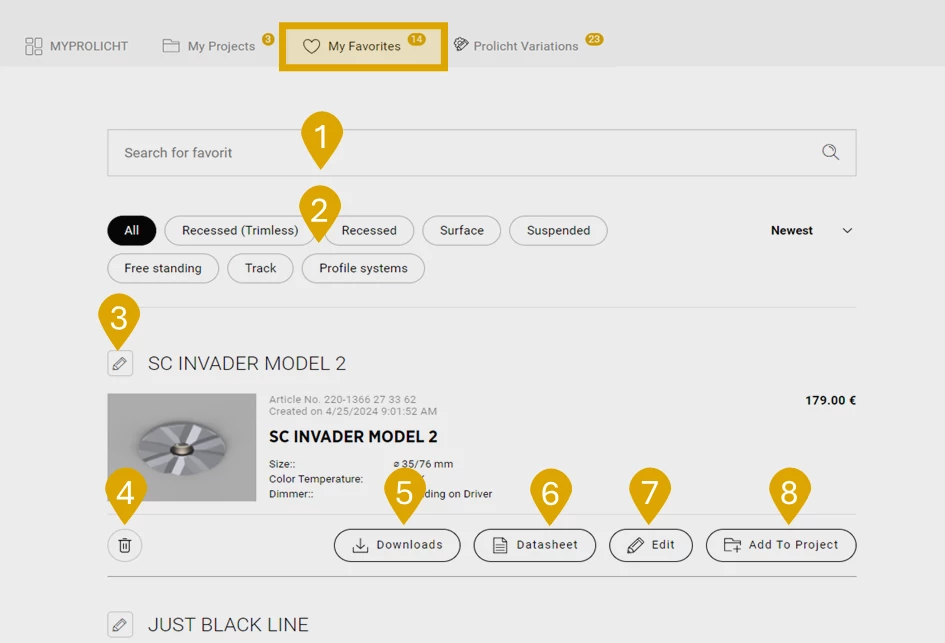The width and height of the screenshot is (945, 643).
Task: Toggle the Recessed (Trimless) filter
Action: point(240,230)
